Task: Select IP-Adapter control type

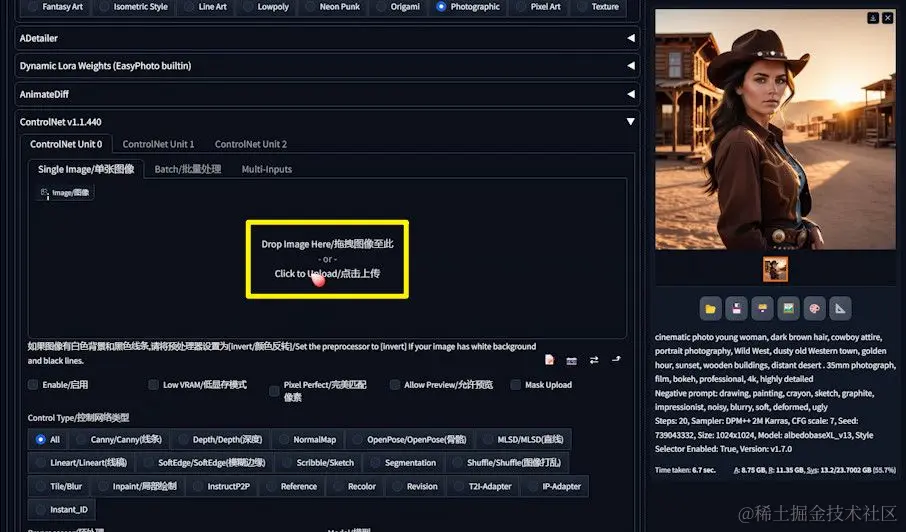Action: coord(554,486)
